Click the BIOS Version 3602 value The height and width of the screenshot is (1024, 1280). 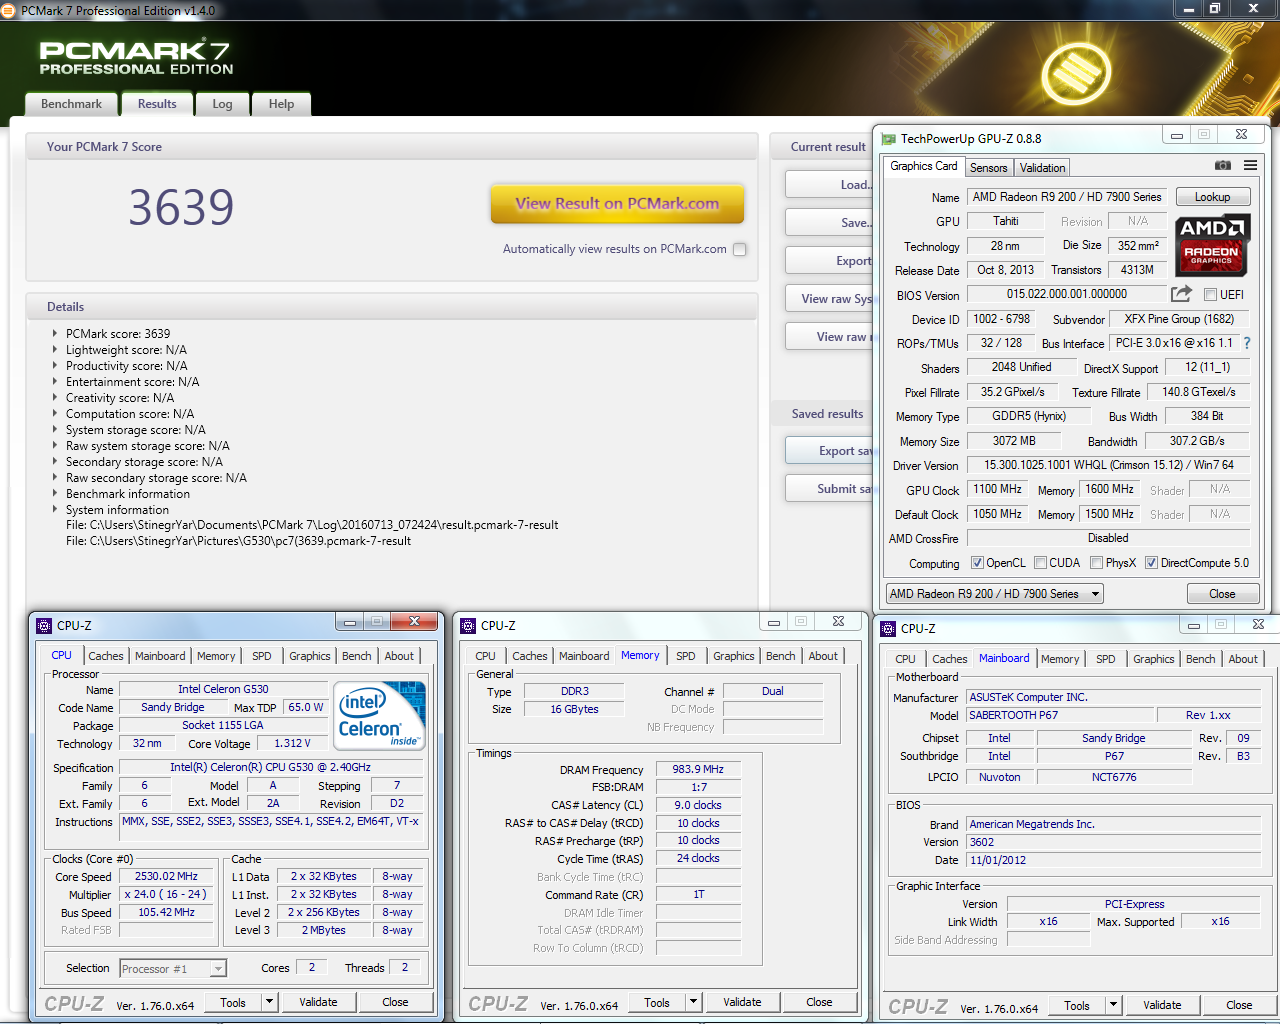coord(1114,842)
